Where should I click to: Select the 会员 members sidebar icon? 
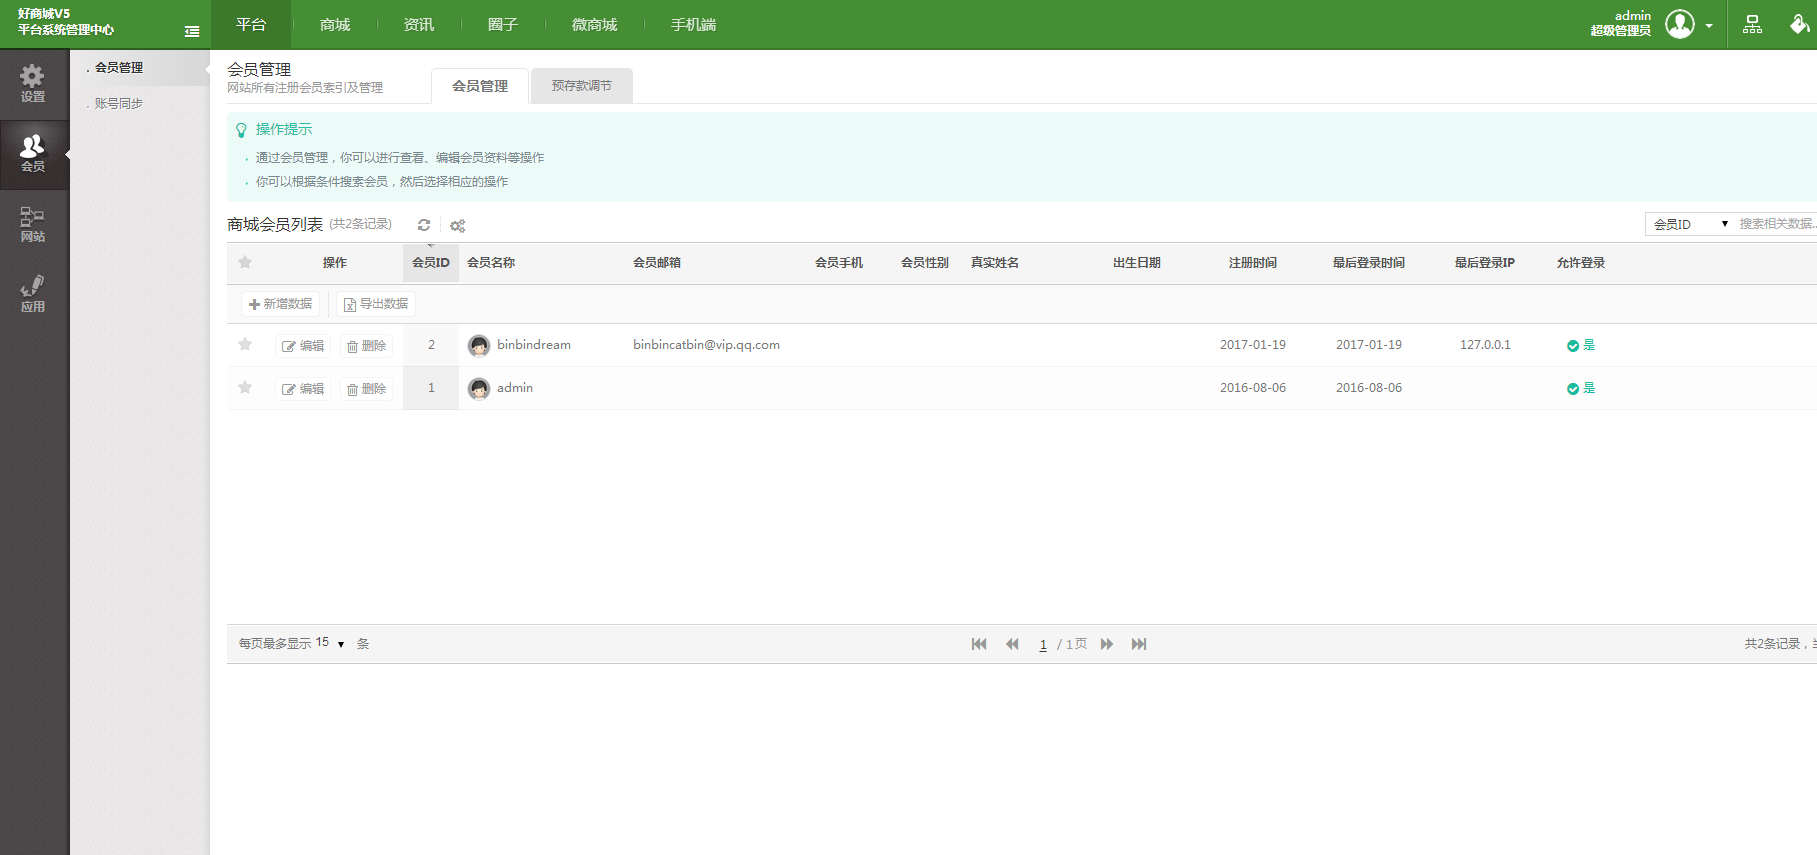[33, 154]
